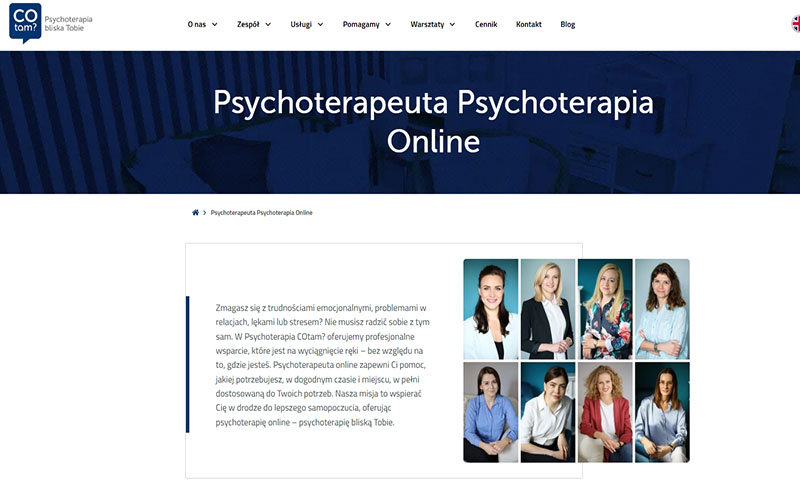Image resolution: width=800 pixels, height=500 pixels.
Task: Click the Psychoterapia bliska Tobie tagline
Action: point(68,23)
